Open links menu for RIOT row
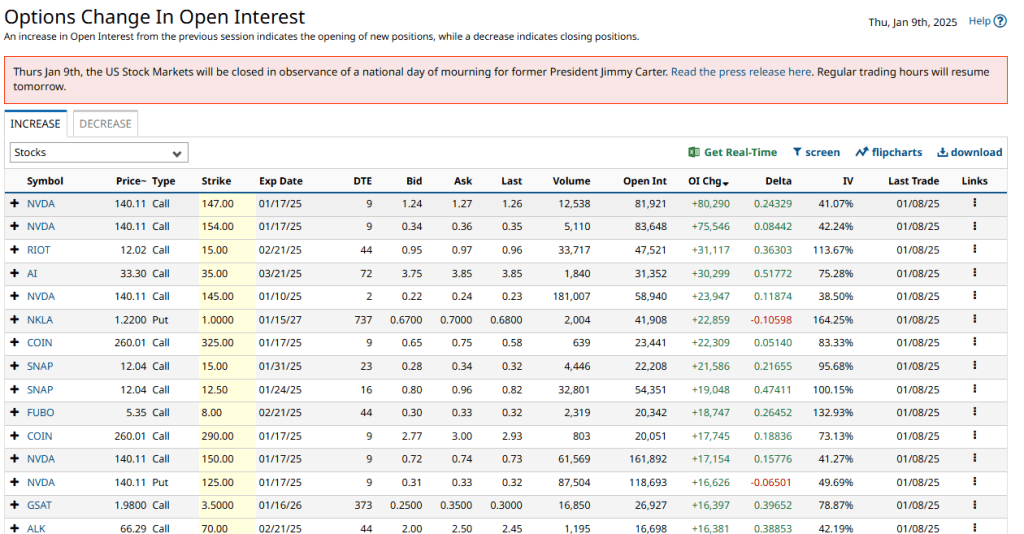 coord(974,249)
